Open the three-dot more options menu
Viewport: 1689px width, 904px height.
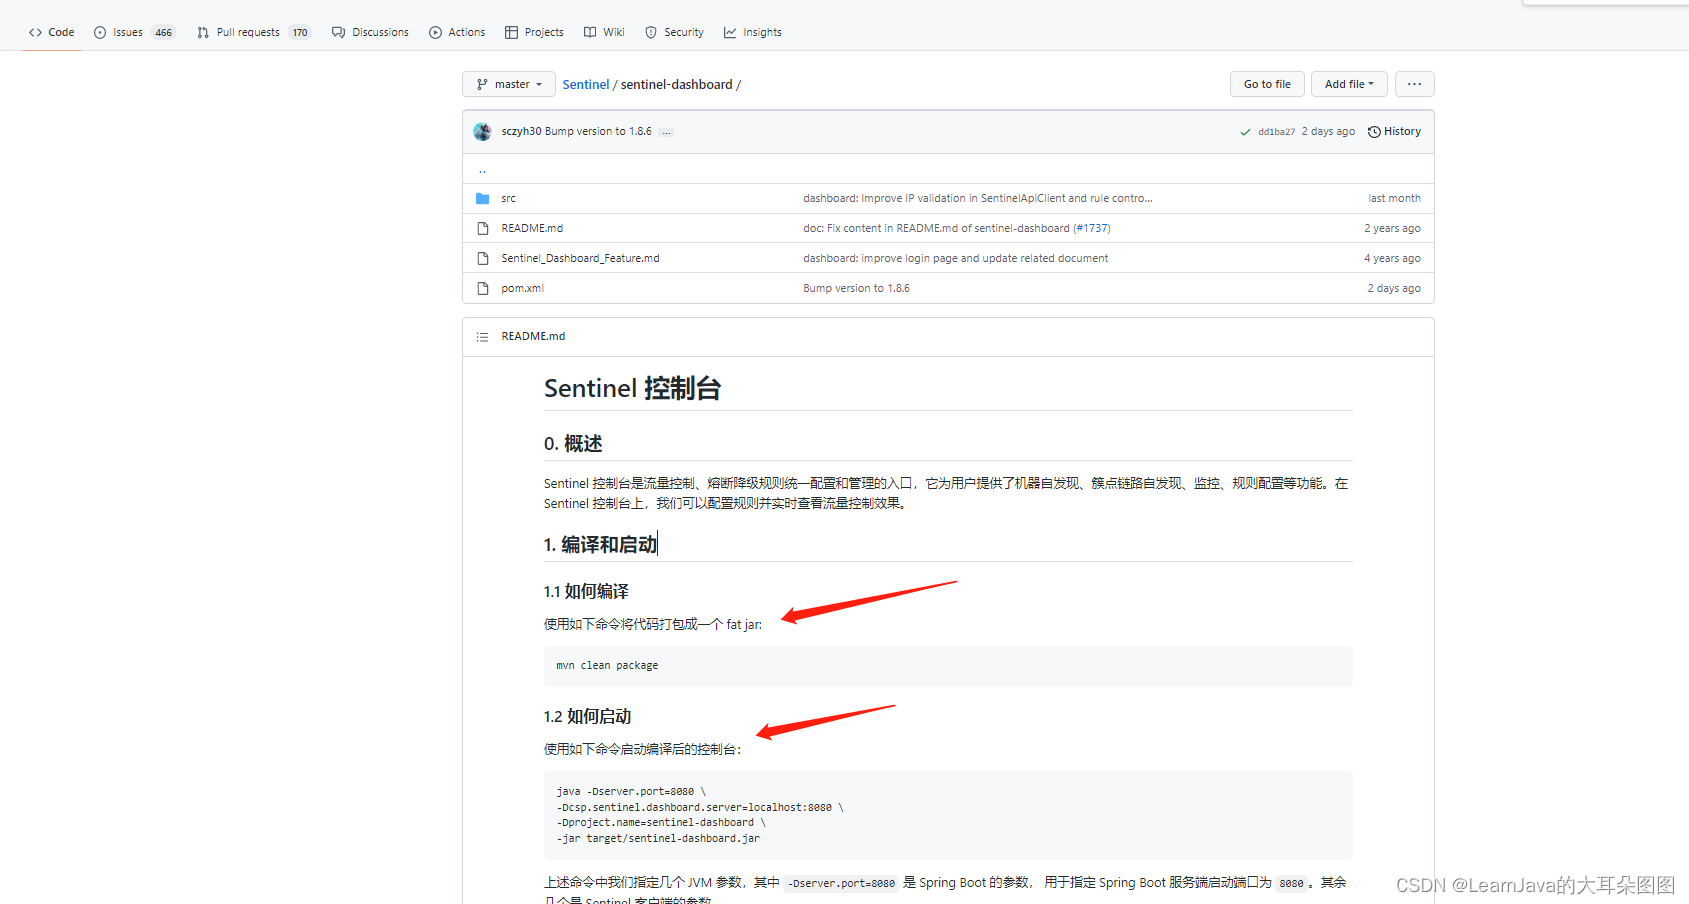[x=1414, y=84]
